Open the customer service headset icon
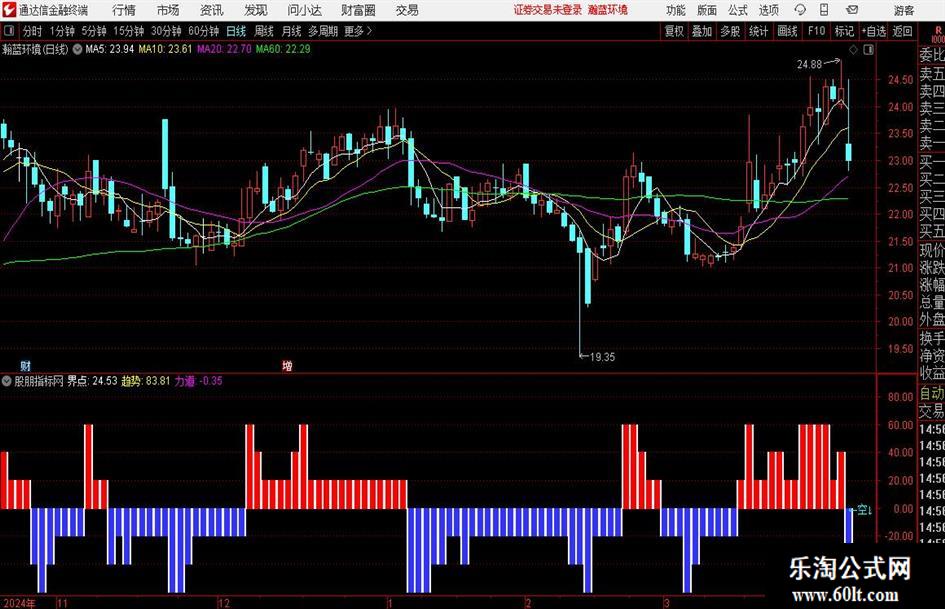Screen dimensions: 945x609 [800, 10]
